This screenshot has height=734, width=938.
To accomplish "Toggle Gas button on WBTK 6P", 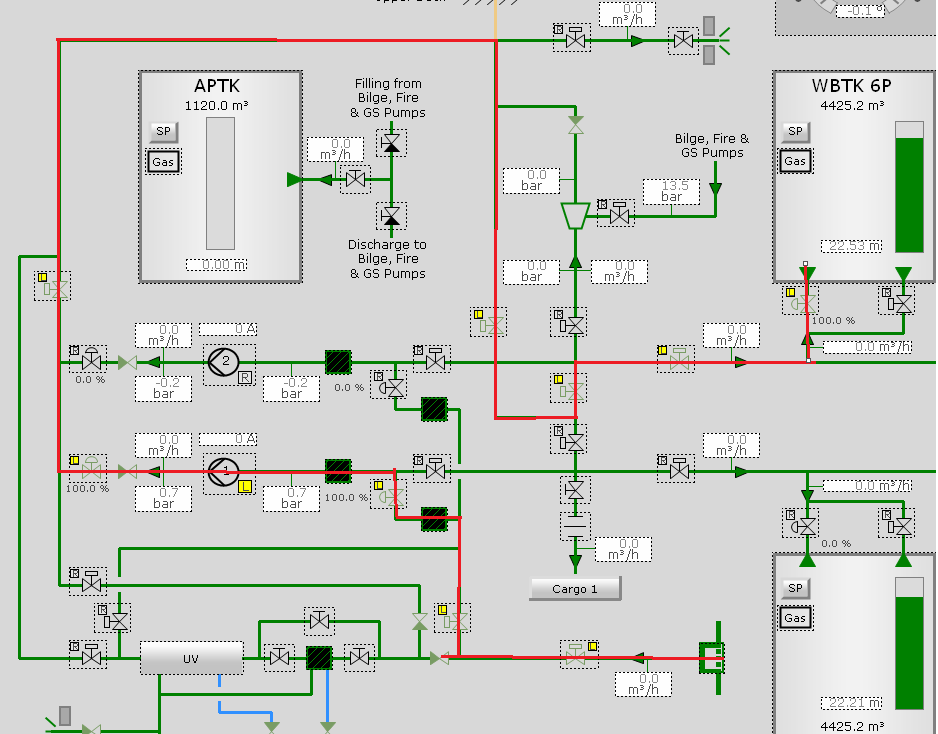I will [x=795, y=161].
